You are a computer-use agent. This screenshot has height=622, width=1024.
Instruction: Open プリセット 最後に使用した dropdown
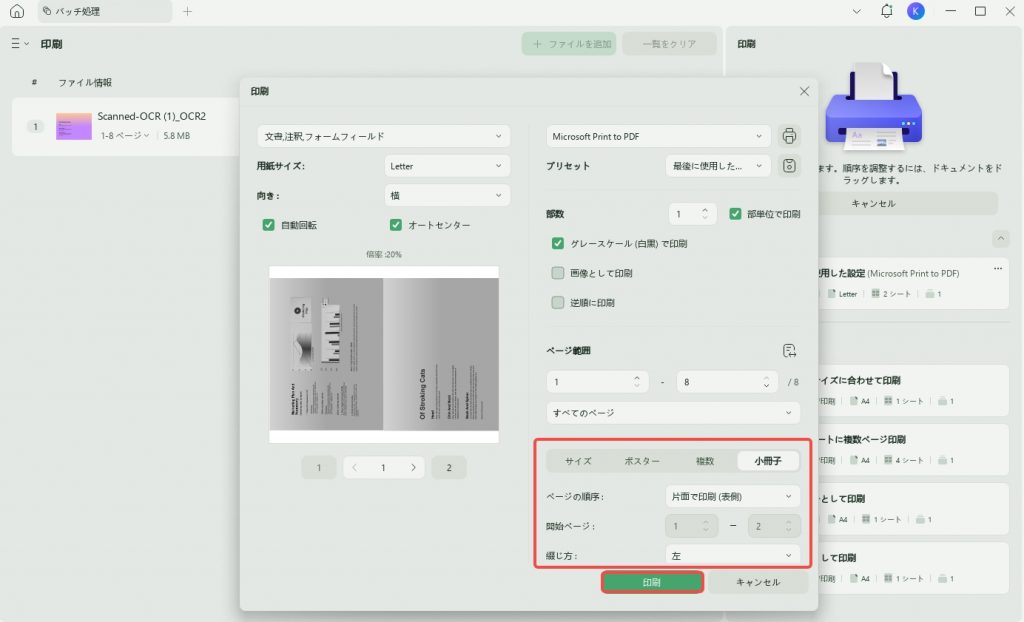click(x=718, y=166)
